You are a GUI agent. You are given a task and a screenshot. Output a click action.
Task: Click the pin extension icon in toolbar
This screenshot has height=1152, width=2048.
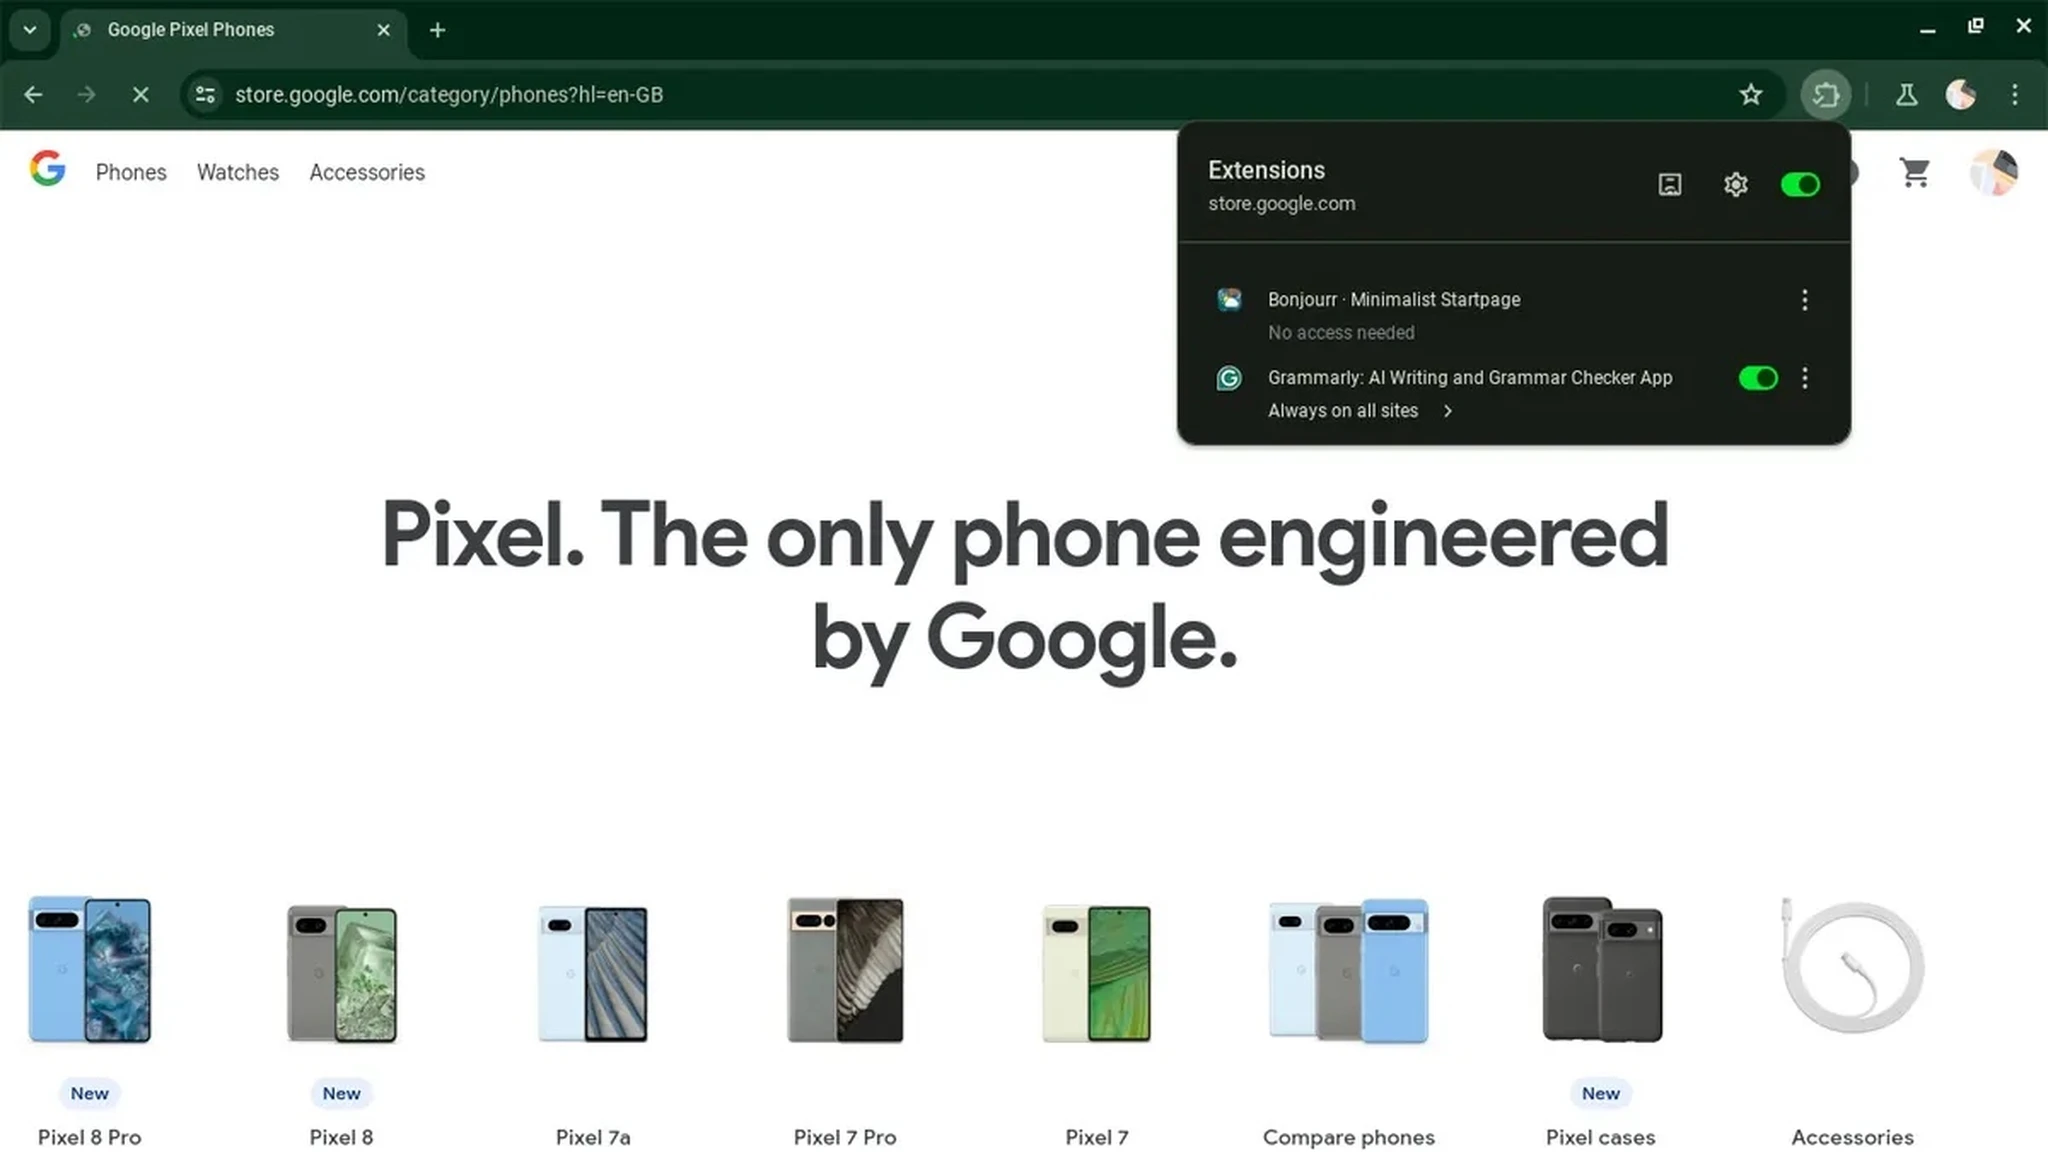point(1668,184)
